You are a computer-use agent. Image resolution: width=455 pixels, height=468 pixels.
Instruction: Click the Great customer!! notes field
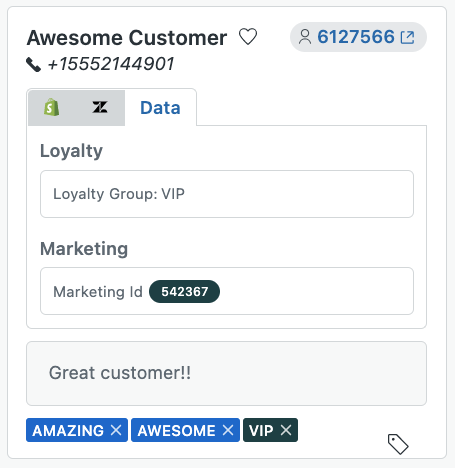[x=226, y=373]
